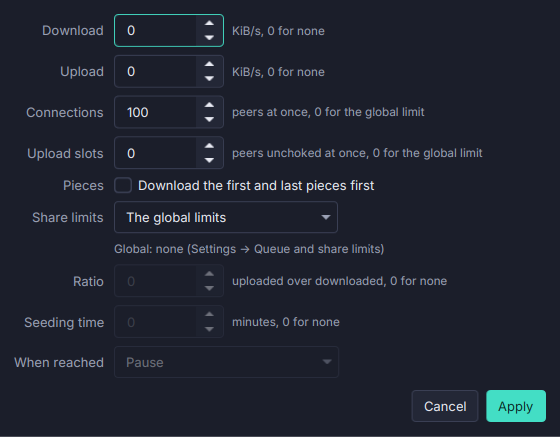Increase the Connections peers value
The width and height of the screenshot is (560, 437).
[209, 105]
